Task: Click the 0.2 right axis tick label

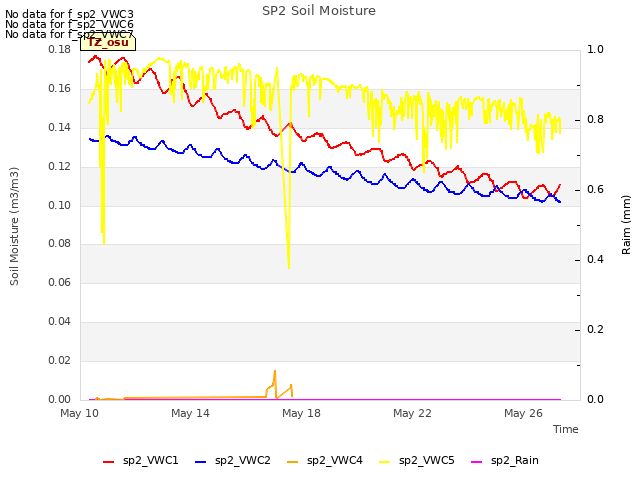Action: (x=595, y=329)
